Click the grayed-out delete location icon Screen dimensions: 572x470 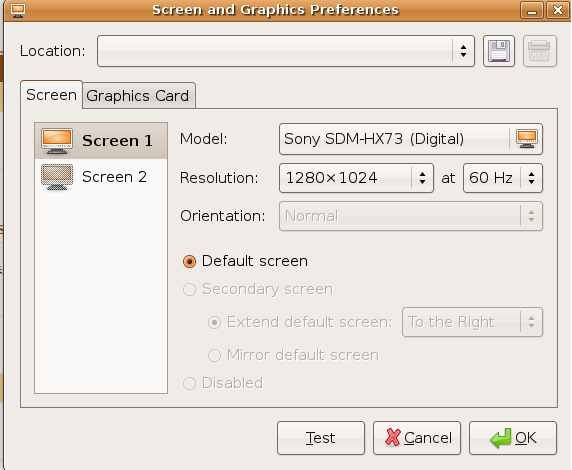coord(540,51)
